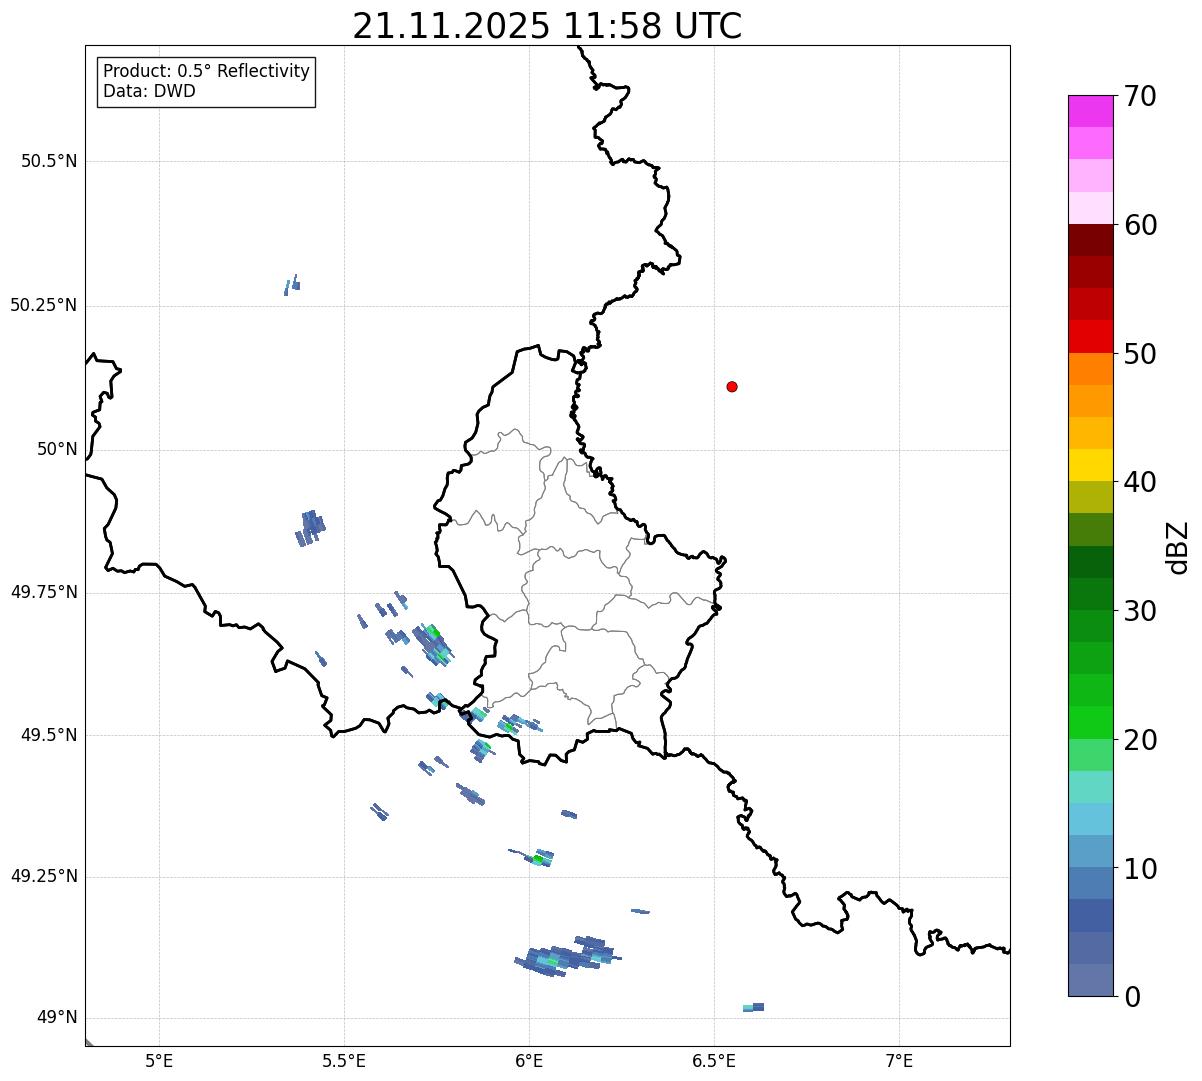The height and width of the screenshot is (1081, 1202).
Task: Click the 5.5°E longitude label
Action: coord(344,1060)
